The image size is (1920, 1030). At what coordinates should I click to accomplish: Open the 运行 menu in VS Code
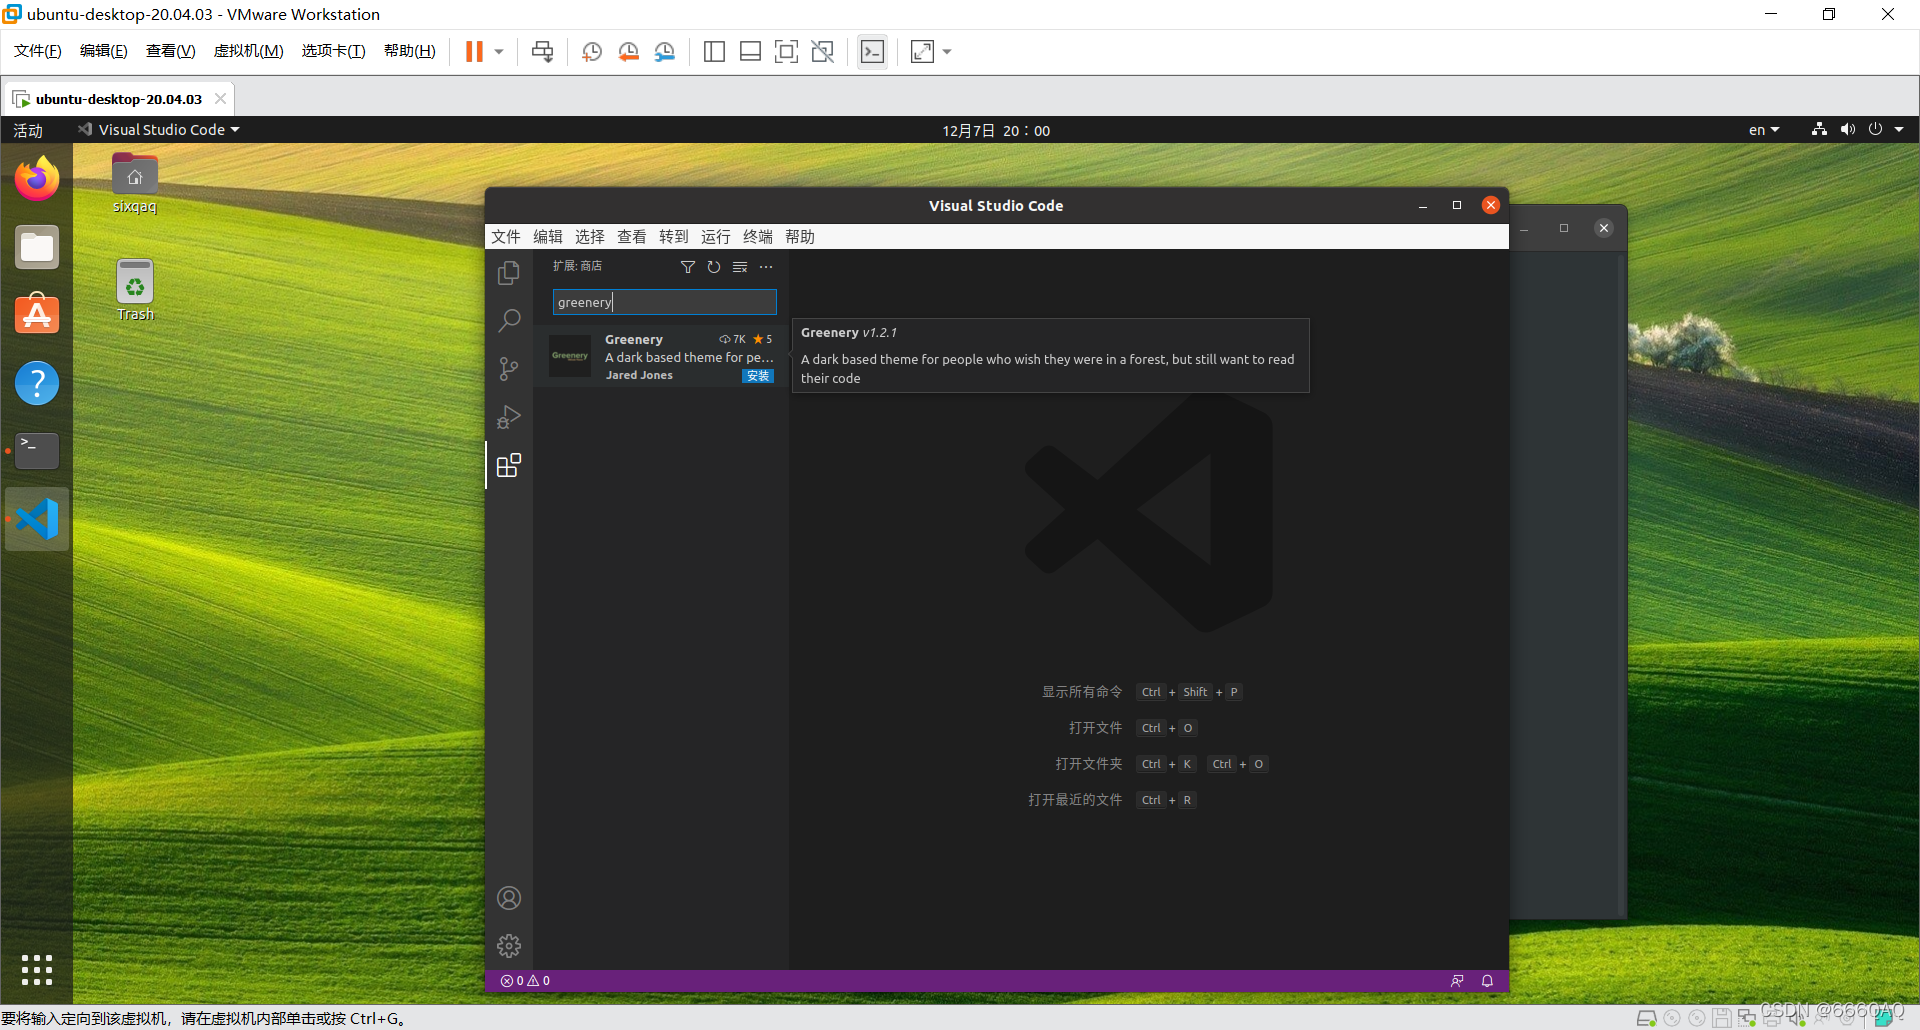coord(716,237)
